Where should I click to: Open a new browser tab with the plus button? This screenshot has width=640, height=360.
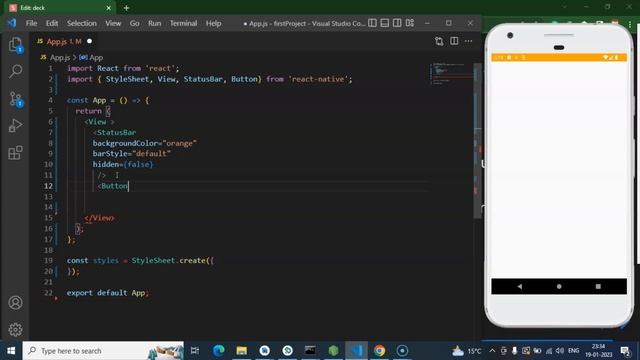(126, 8)
